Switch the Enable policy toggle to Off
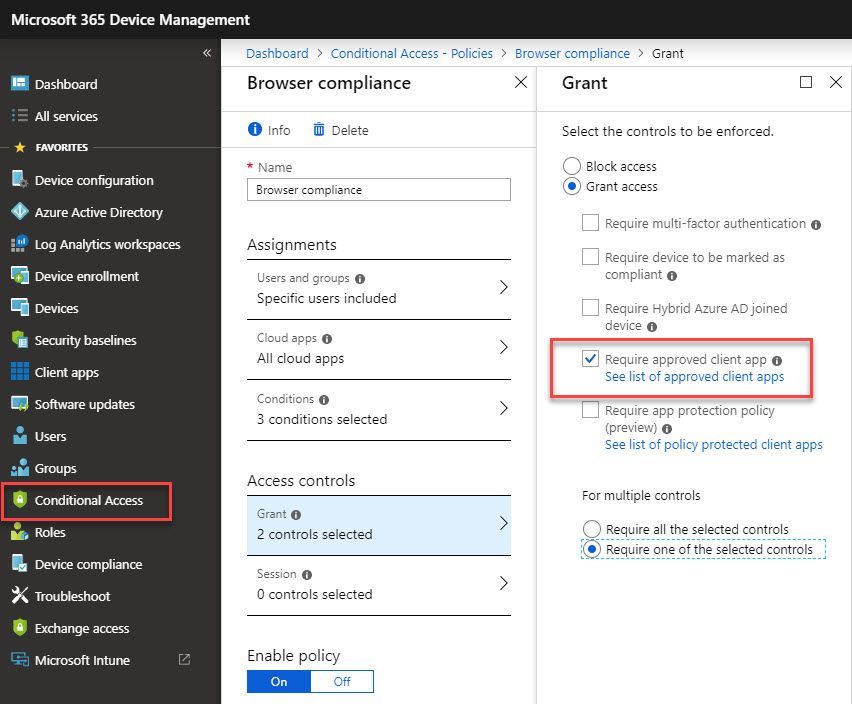 coord(342,681)
